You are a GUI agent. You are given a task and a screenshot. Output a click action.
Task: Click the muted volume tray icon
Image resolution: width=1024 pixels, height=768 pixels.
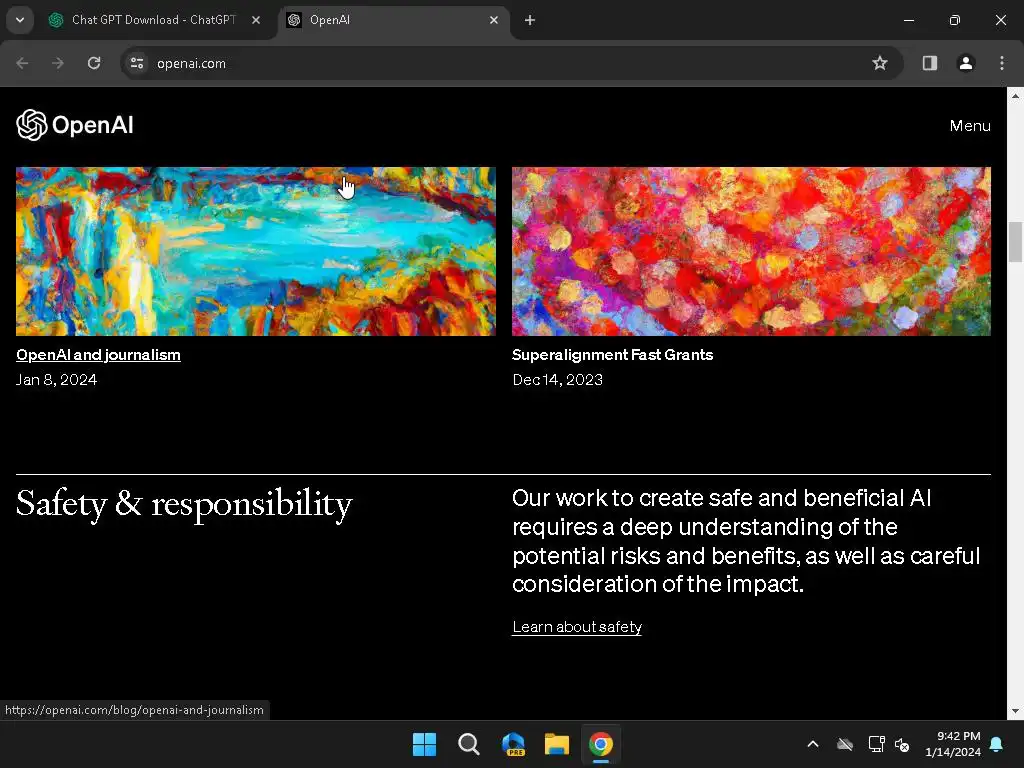coord(902,744)
